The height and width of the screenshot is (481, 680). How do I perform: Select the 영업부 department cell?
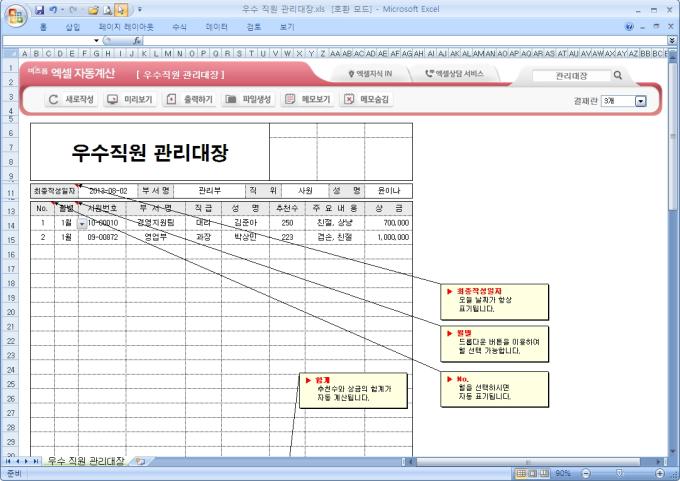pyautogui.click(x=156, y=237)
